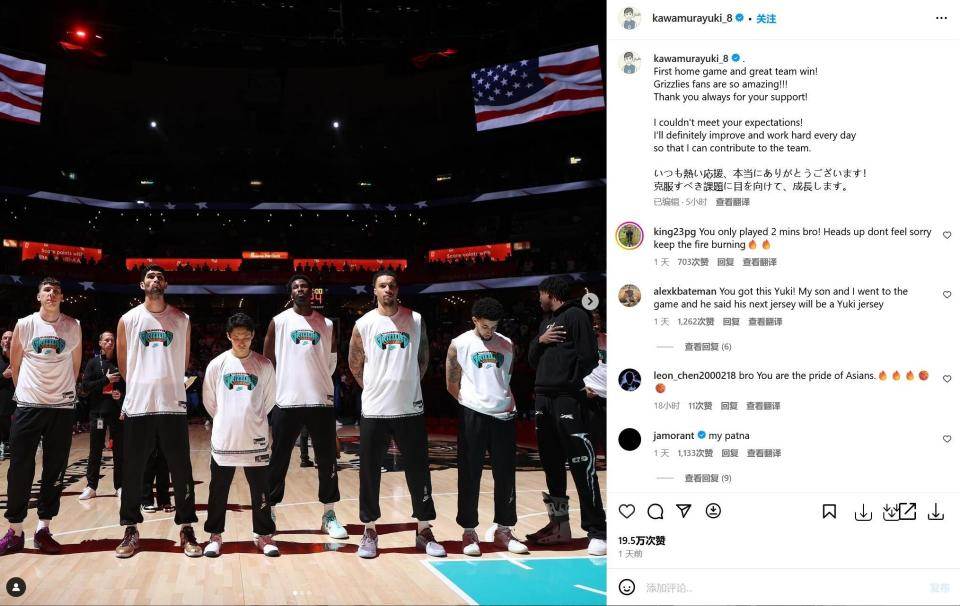Open kawamurayuki_8 header profile avatar

(629, 18)
